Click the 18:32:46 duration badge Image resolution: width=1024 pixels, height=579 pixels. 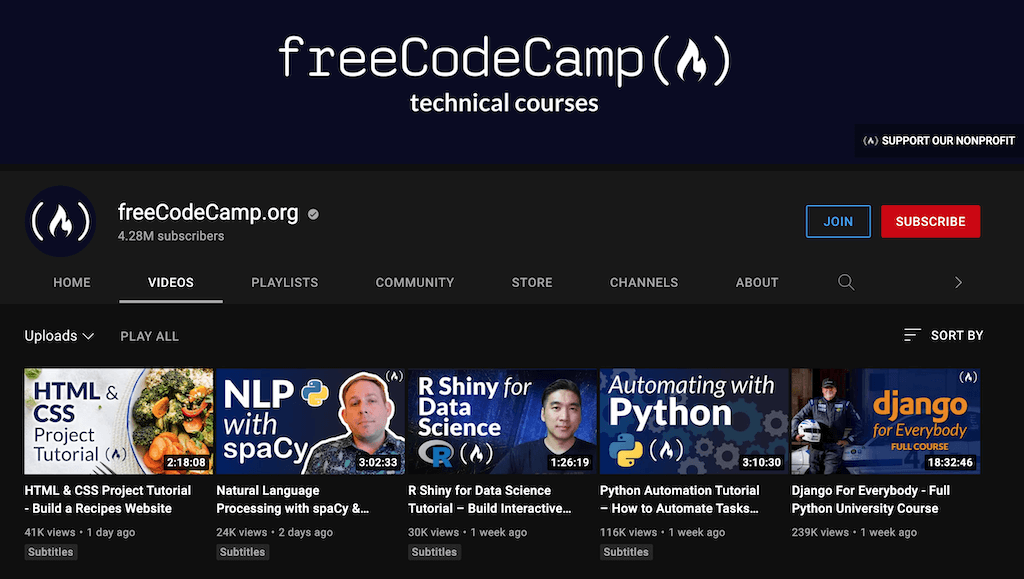click(x=950, y=462)
